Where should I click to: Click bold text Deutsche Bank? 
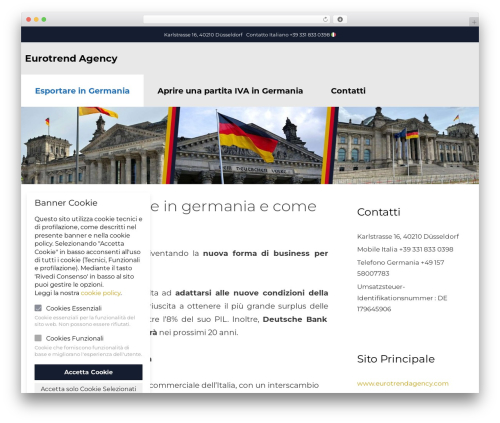tap(295, 319)
